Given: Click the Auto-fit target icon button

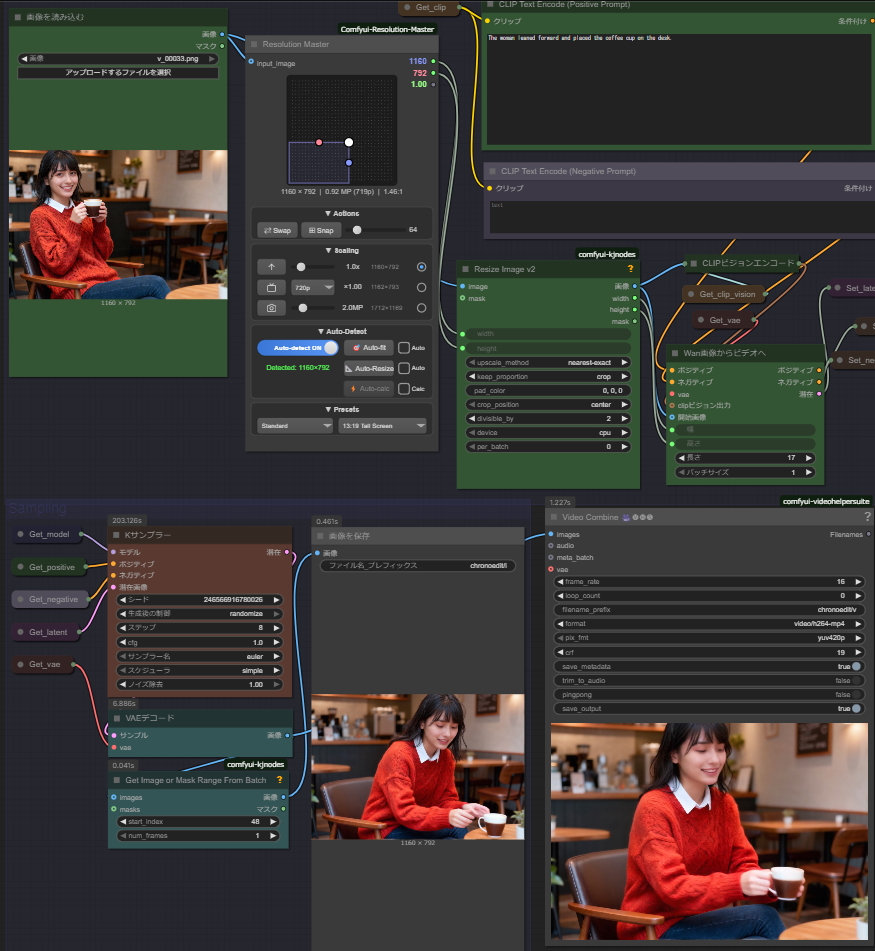Looking at the screenshot, I should click(369, 348).
